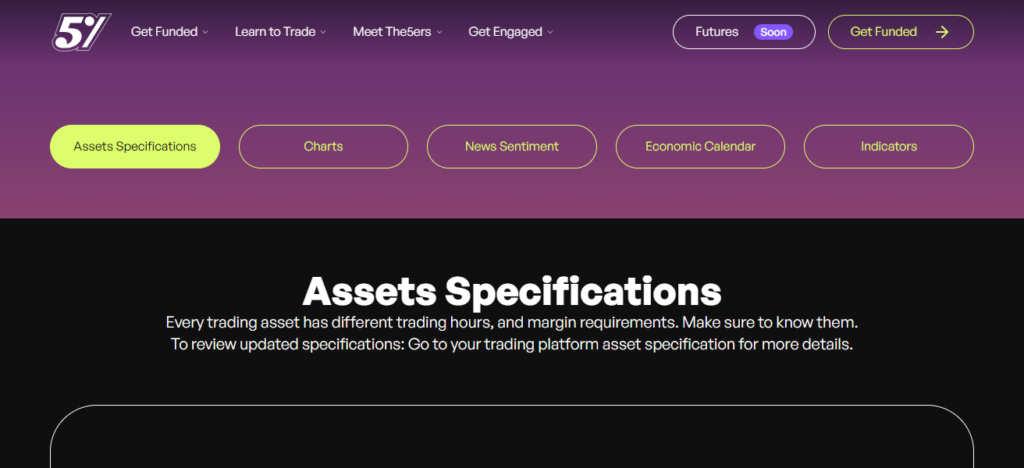Expand the Get Funded menu chevron
Viewport: 1024px width, 468px height.
[x=206, y=33]
